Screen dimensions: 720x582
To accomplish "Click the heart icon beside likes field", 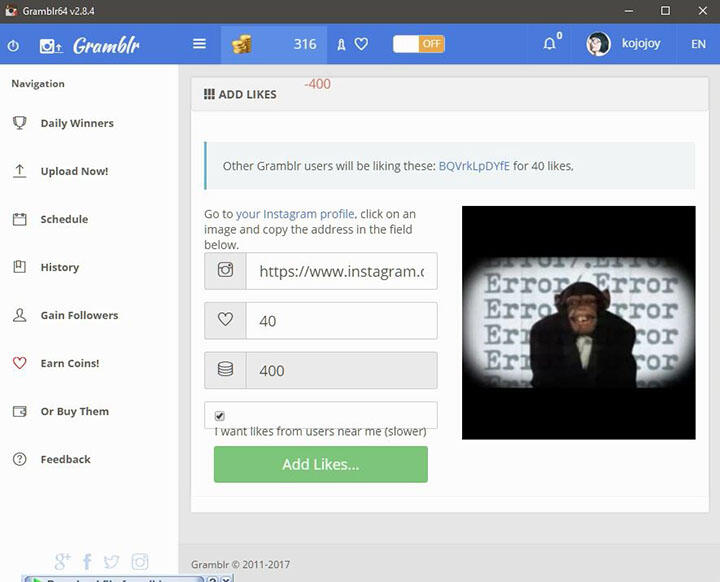I will [x=225, y=319].
